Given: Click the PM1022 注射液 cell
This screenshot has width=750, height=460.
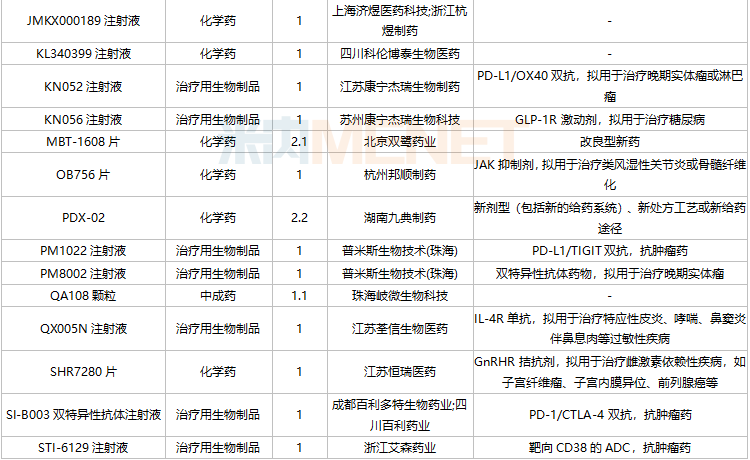Looking at the screenshot, I should tap(83, 251).
